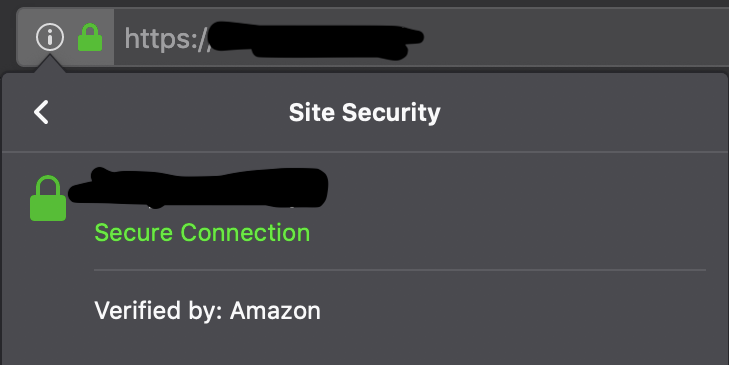Go back using the left chevron arrow
Screen dimensions: 729x365
(x=41, y=112)
